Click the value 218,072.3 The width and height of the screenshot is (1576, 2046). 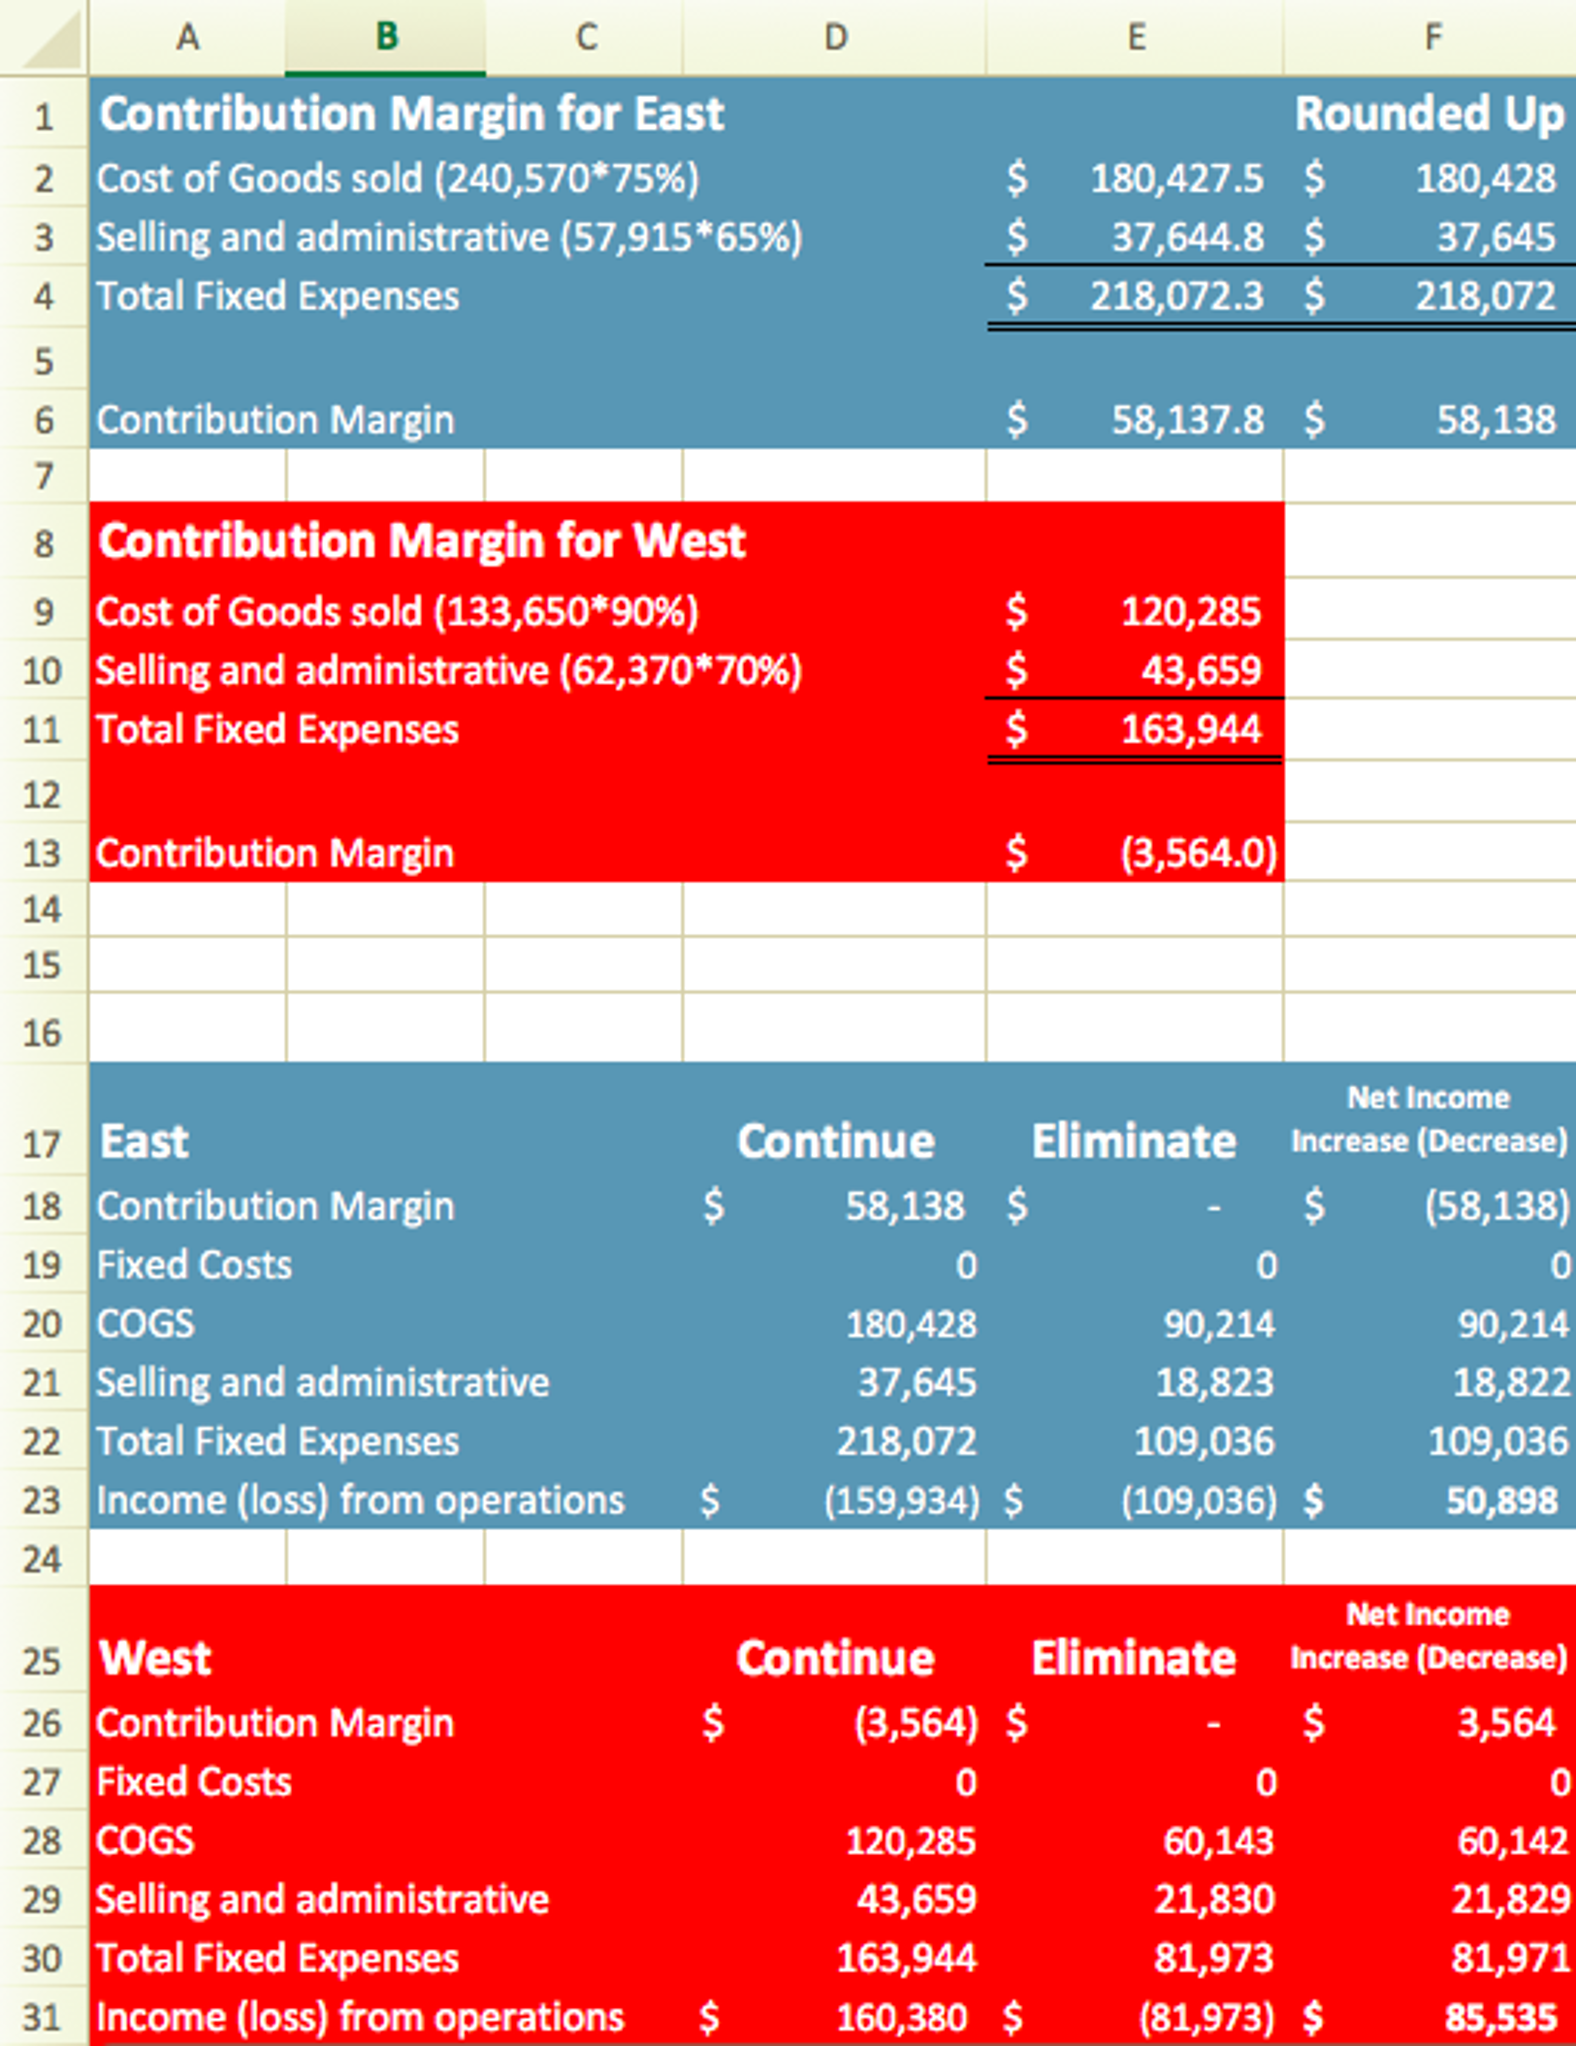1176,297
